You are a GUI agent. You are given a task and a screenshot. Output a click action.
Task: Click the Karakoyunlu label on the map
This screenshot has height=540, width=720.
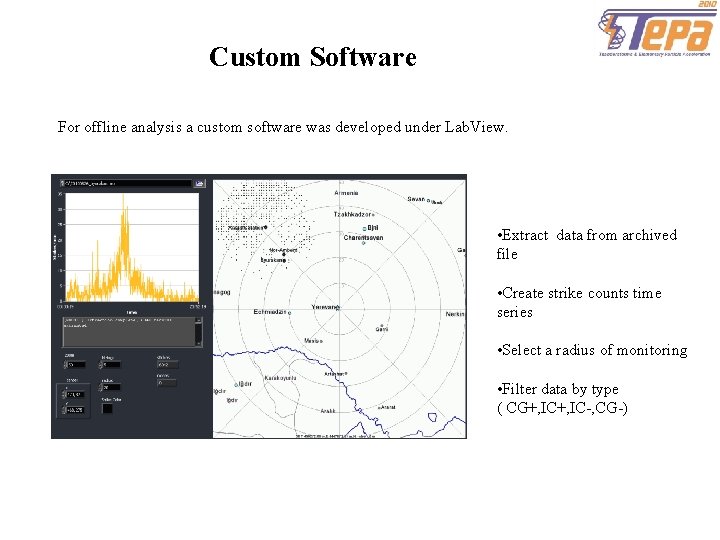tap(280, 378)
